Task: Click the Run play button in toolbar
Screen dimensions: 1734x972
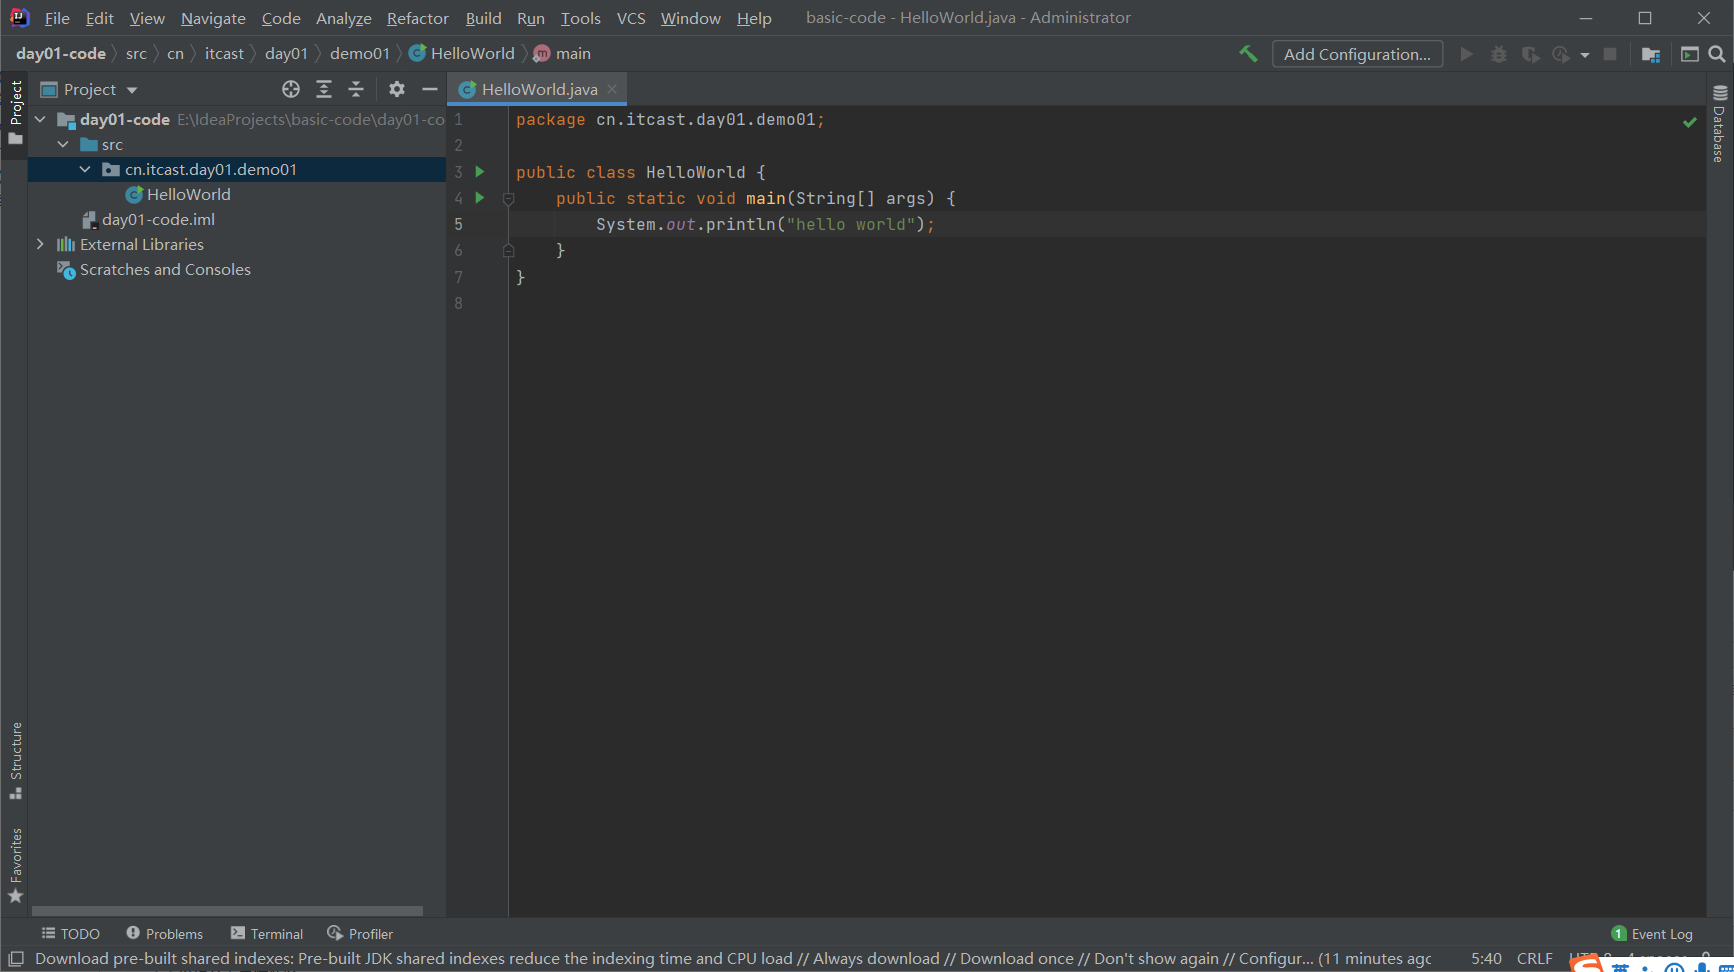Action: [x=1467, y=54]
